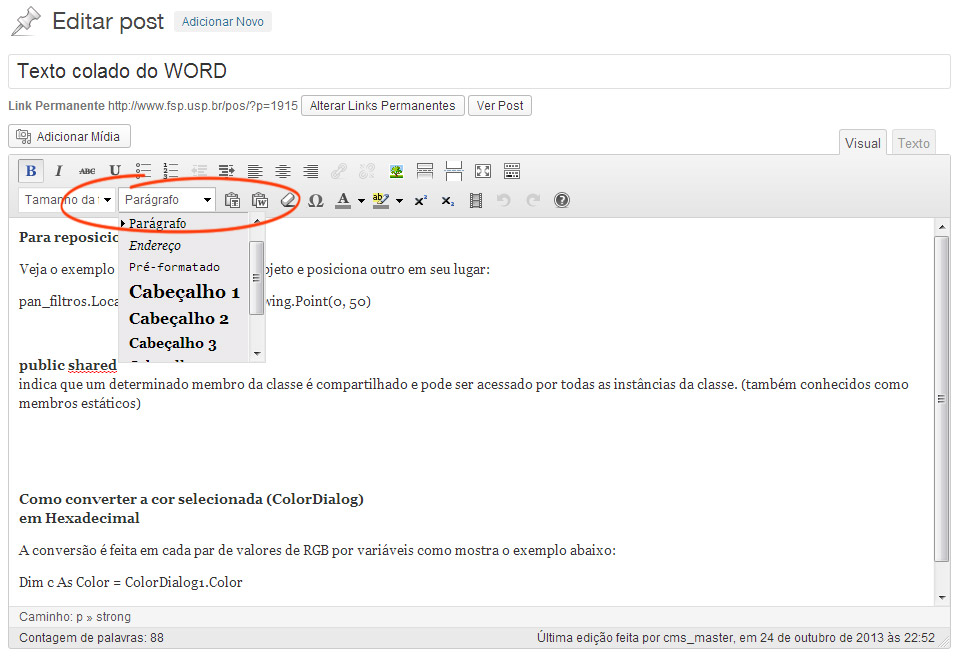Toggle Italic formatting

click(59, 171)
